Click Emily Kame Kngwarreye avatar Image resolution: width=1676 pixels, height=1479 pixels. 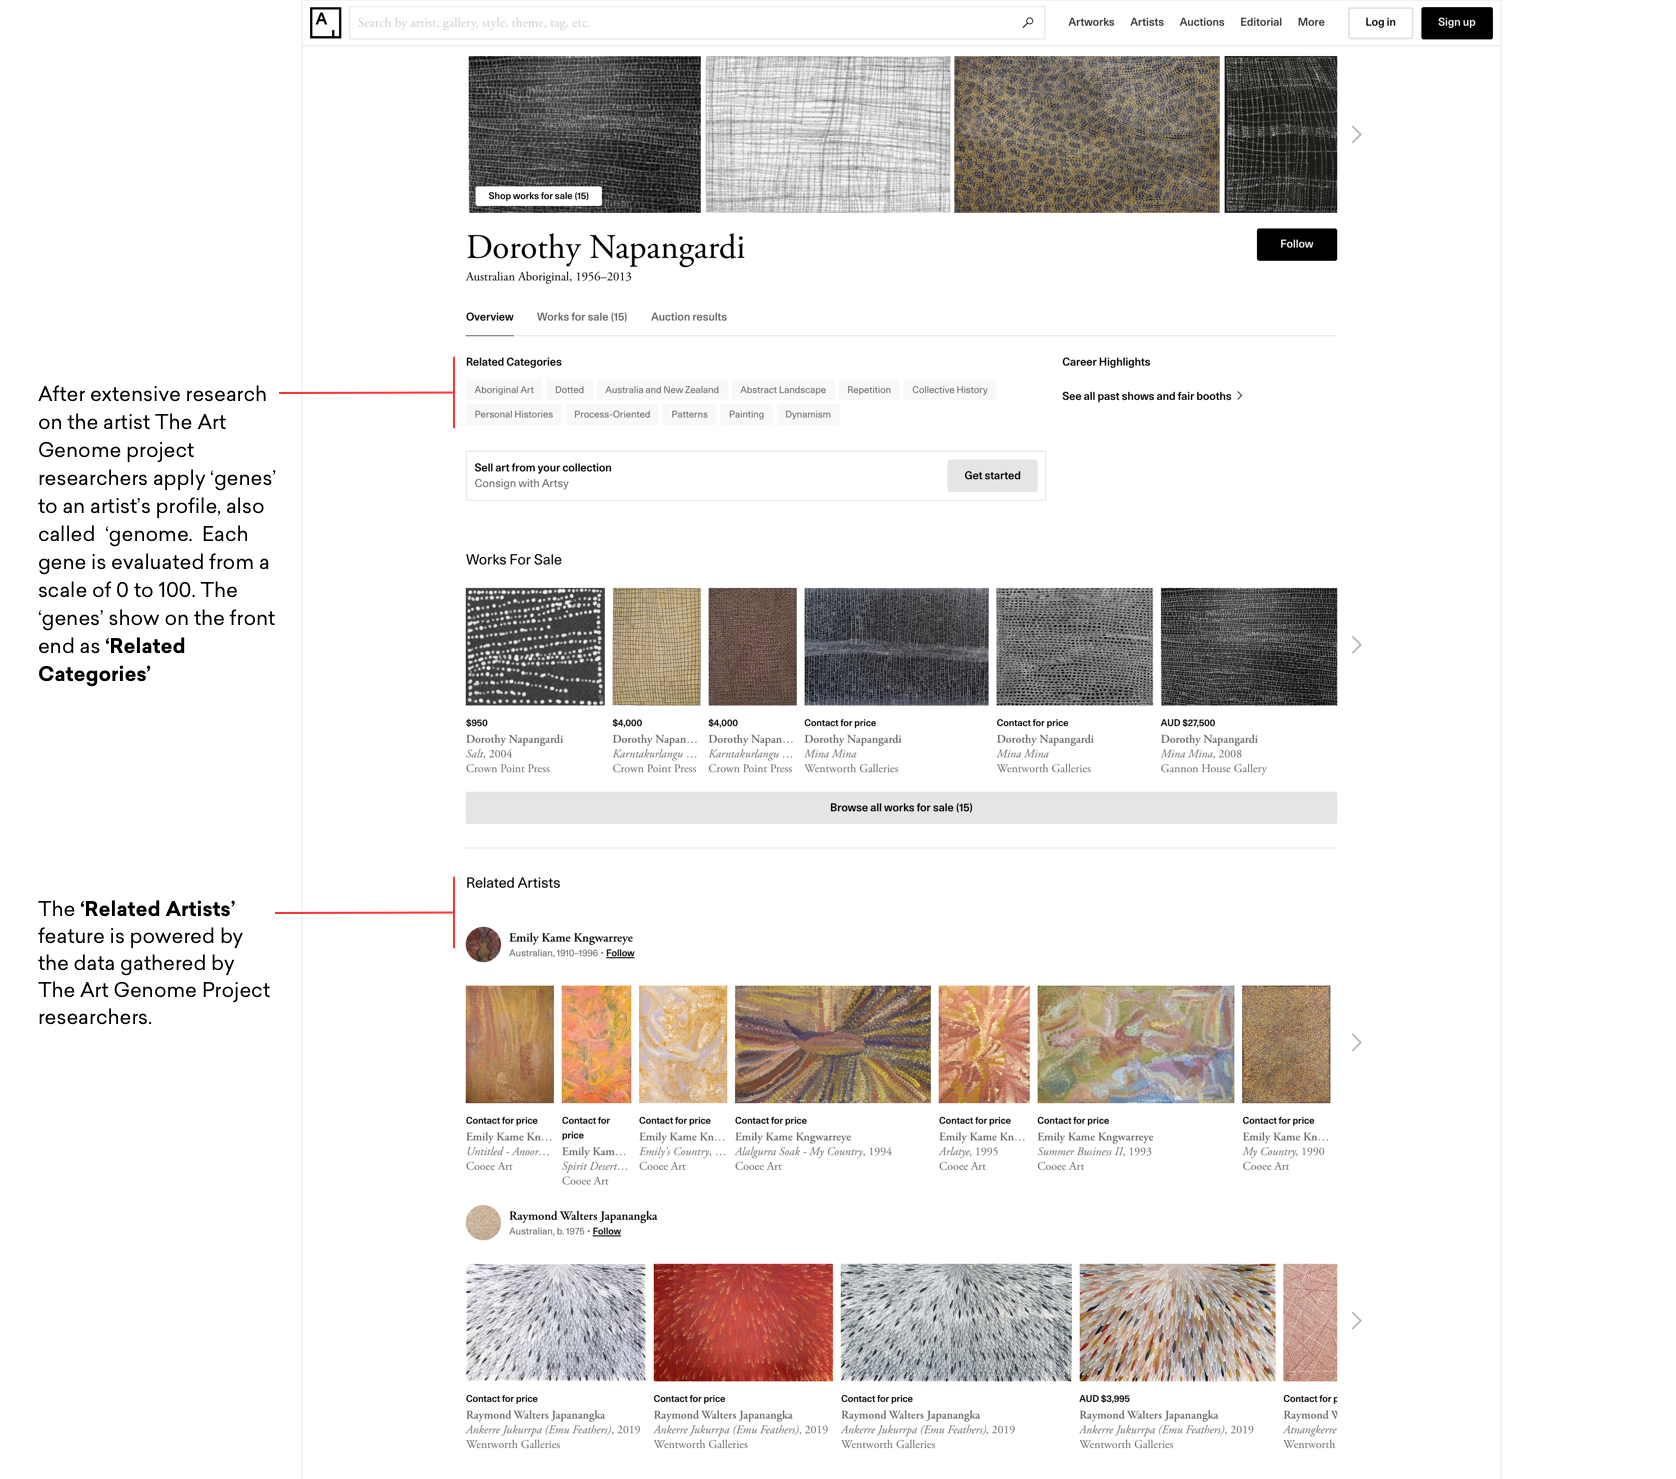(x=483, y=944)
